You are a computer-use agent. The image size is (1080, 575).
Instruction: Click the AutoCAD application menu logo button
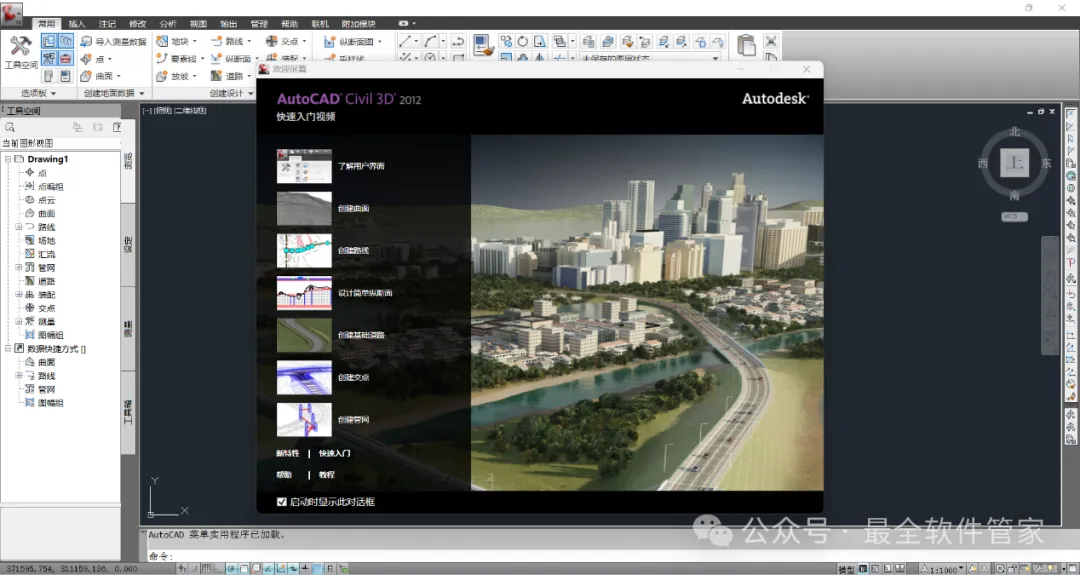12,12
